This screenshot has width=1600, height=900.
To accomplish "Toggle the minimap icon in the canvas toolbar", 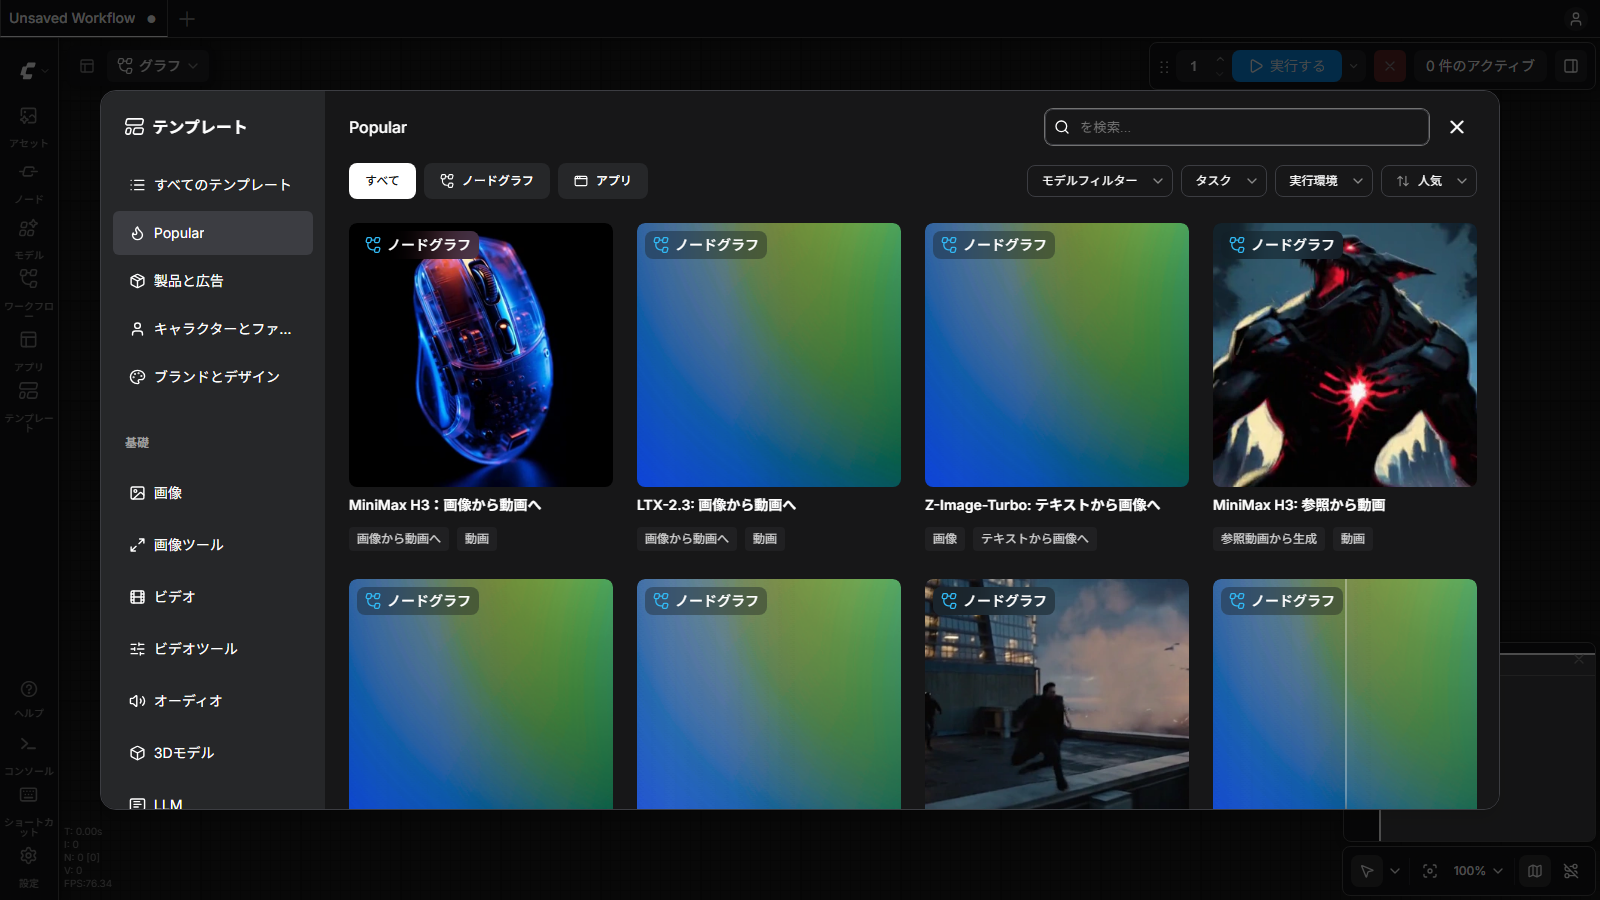I will 1535,871.
